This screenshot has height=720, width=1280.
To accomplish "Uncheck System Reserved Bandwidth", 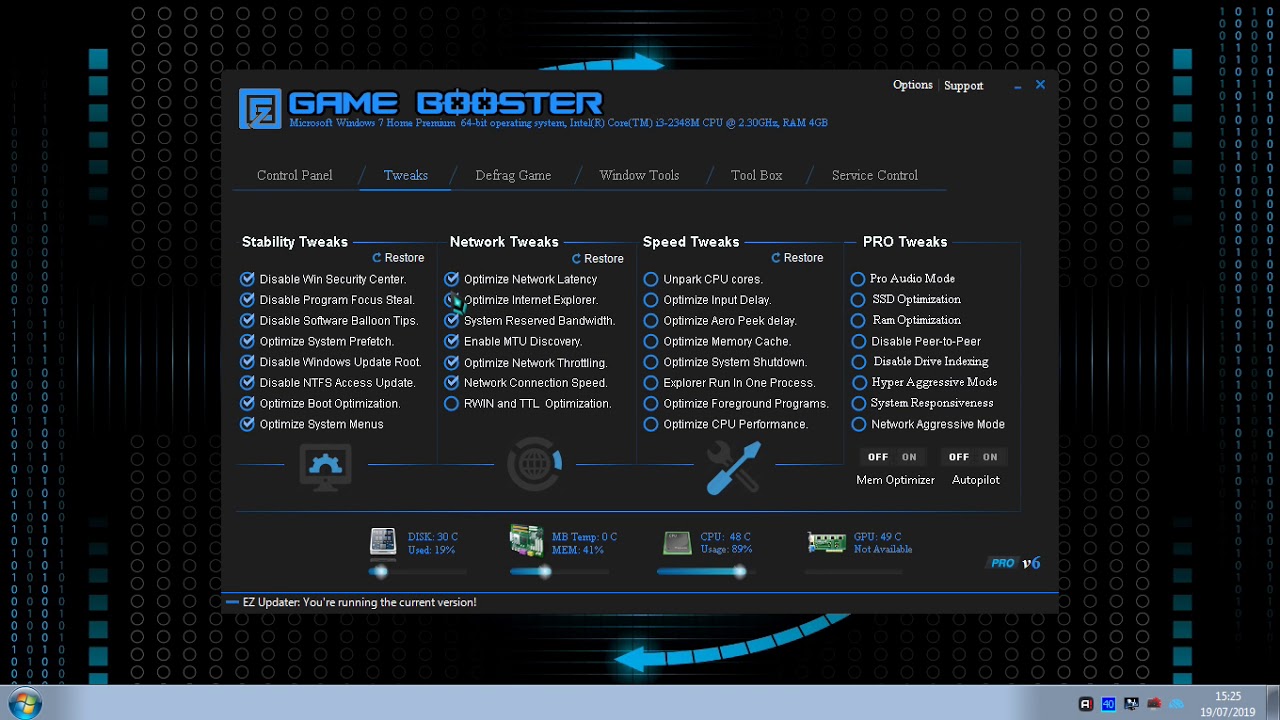I will (x=452, y=321).
